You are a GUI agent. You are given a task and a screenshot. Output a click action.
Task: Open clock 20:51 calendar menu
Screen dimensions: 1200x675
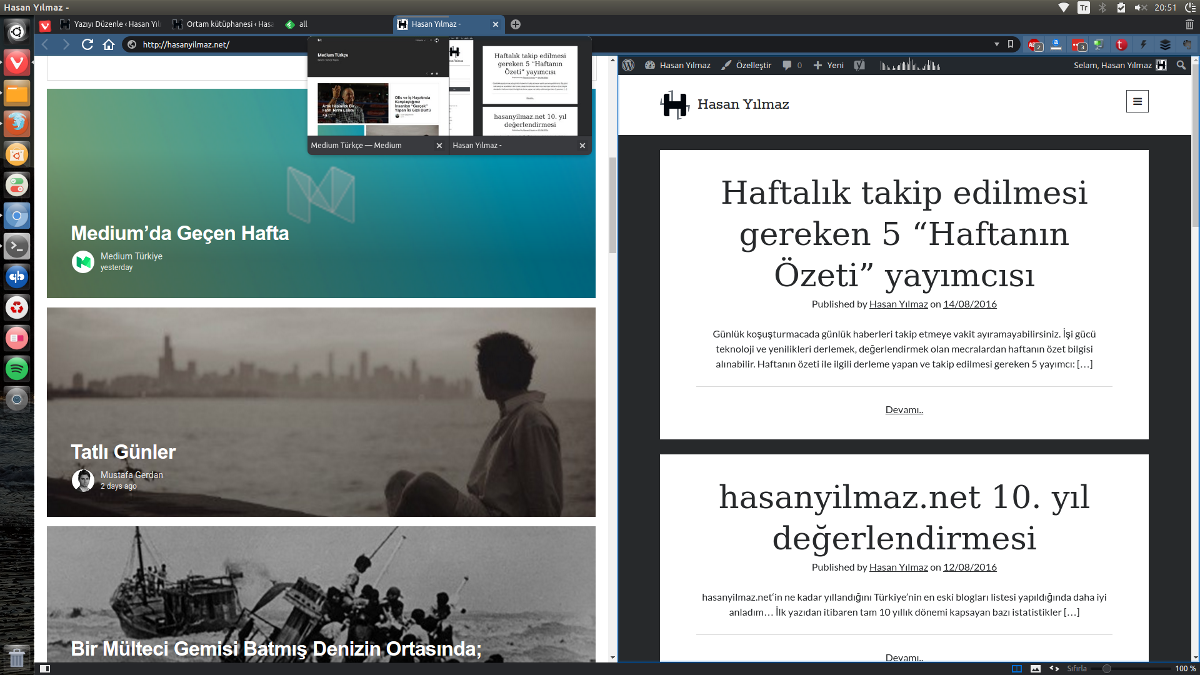coord(1165,7)
